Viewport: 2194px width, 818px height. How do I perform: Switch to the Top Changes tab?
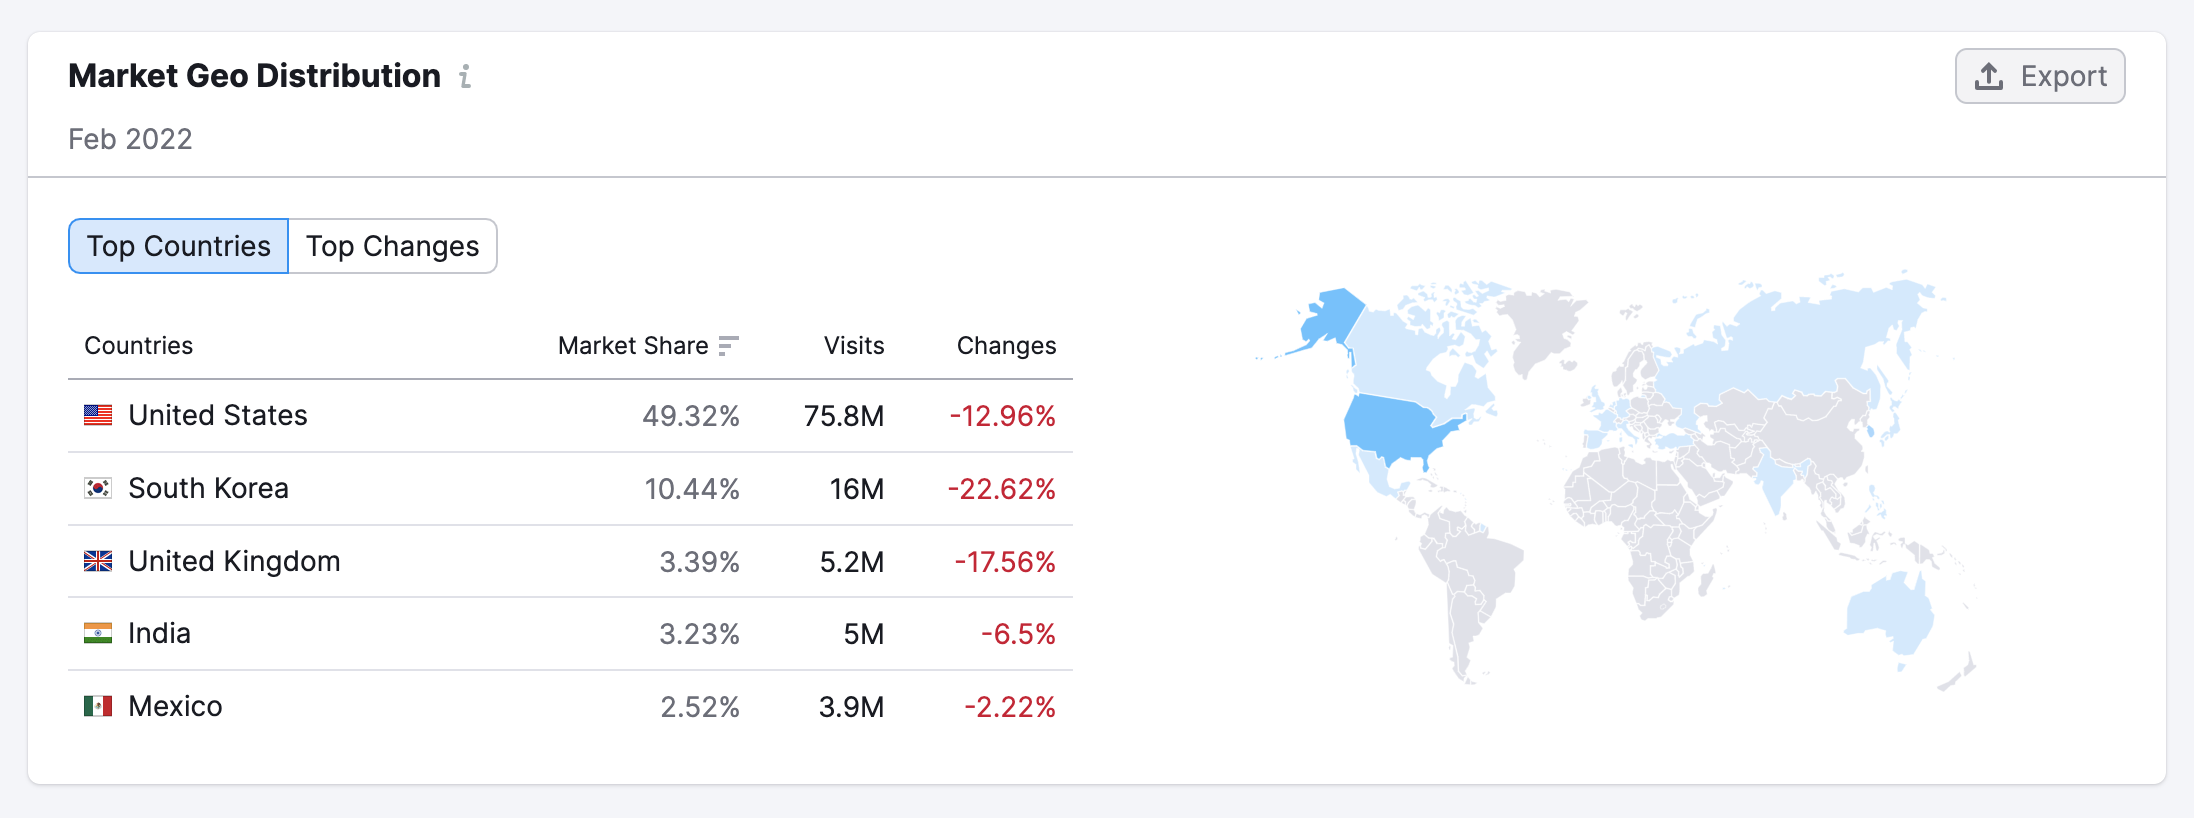point(393,246)
